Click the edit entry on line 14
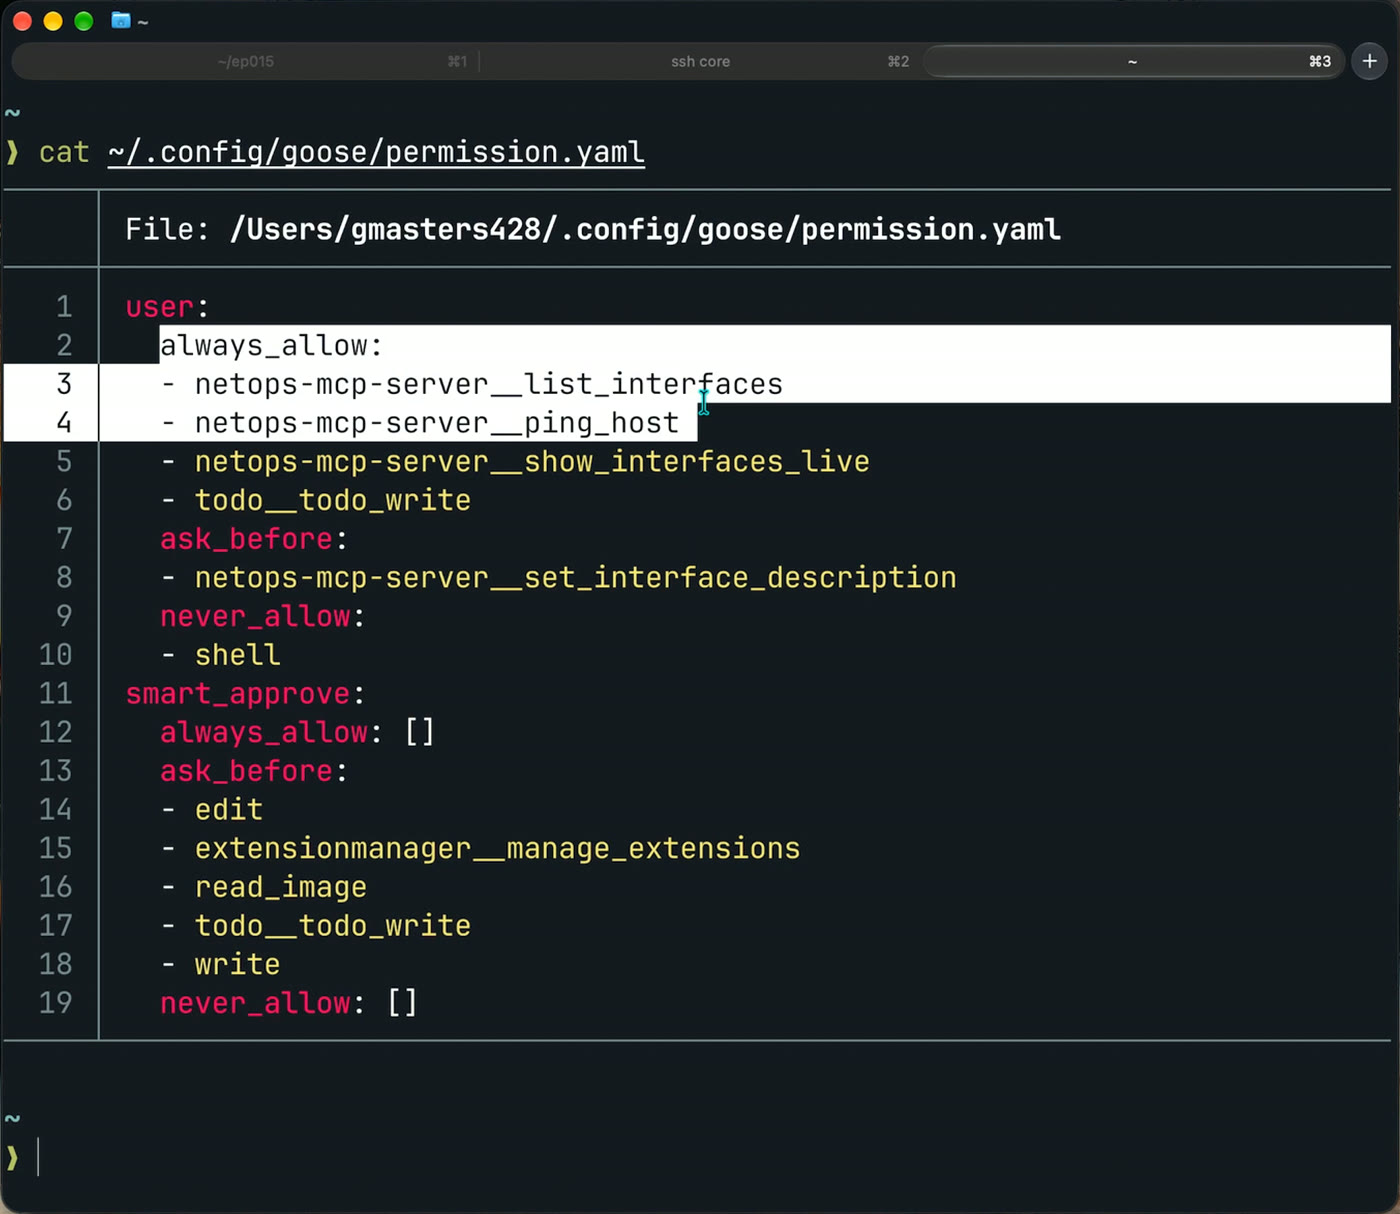The image size is (1400, 1214). point(229,810)
